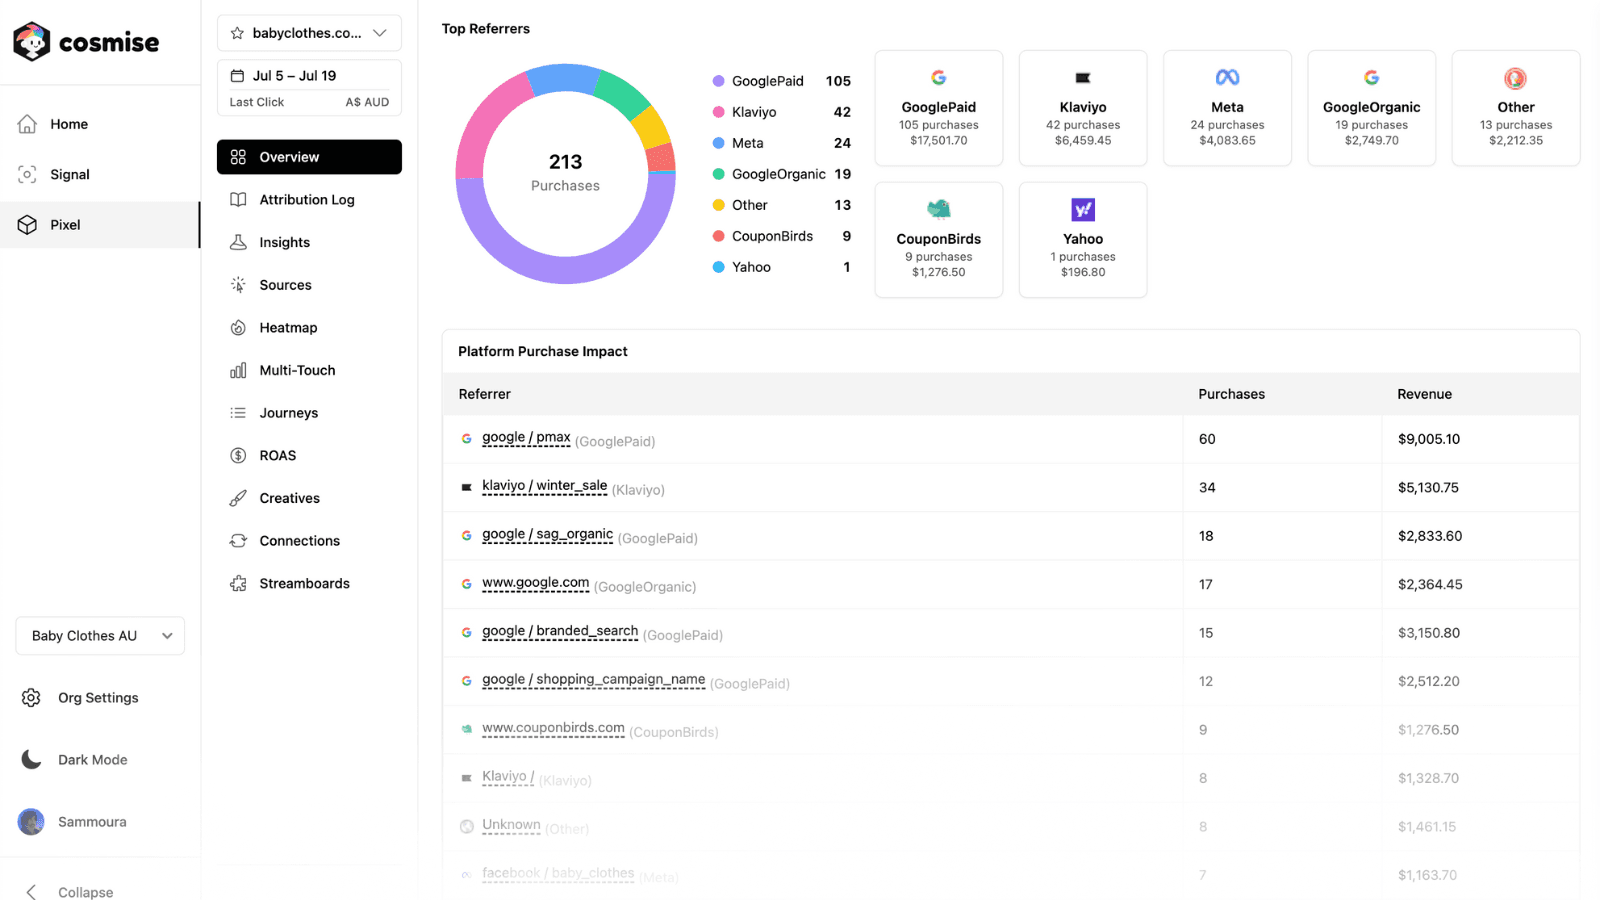
Task: Select the Heatmap icon
Action: coord(239,327)
